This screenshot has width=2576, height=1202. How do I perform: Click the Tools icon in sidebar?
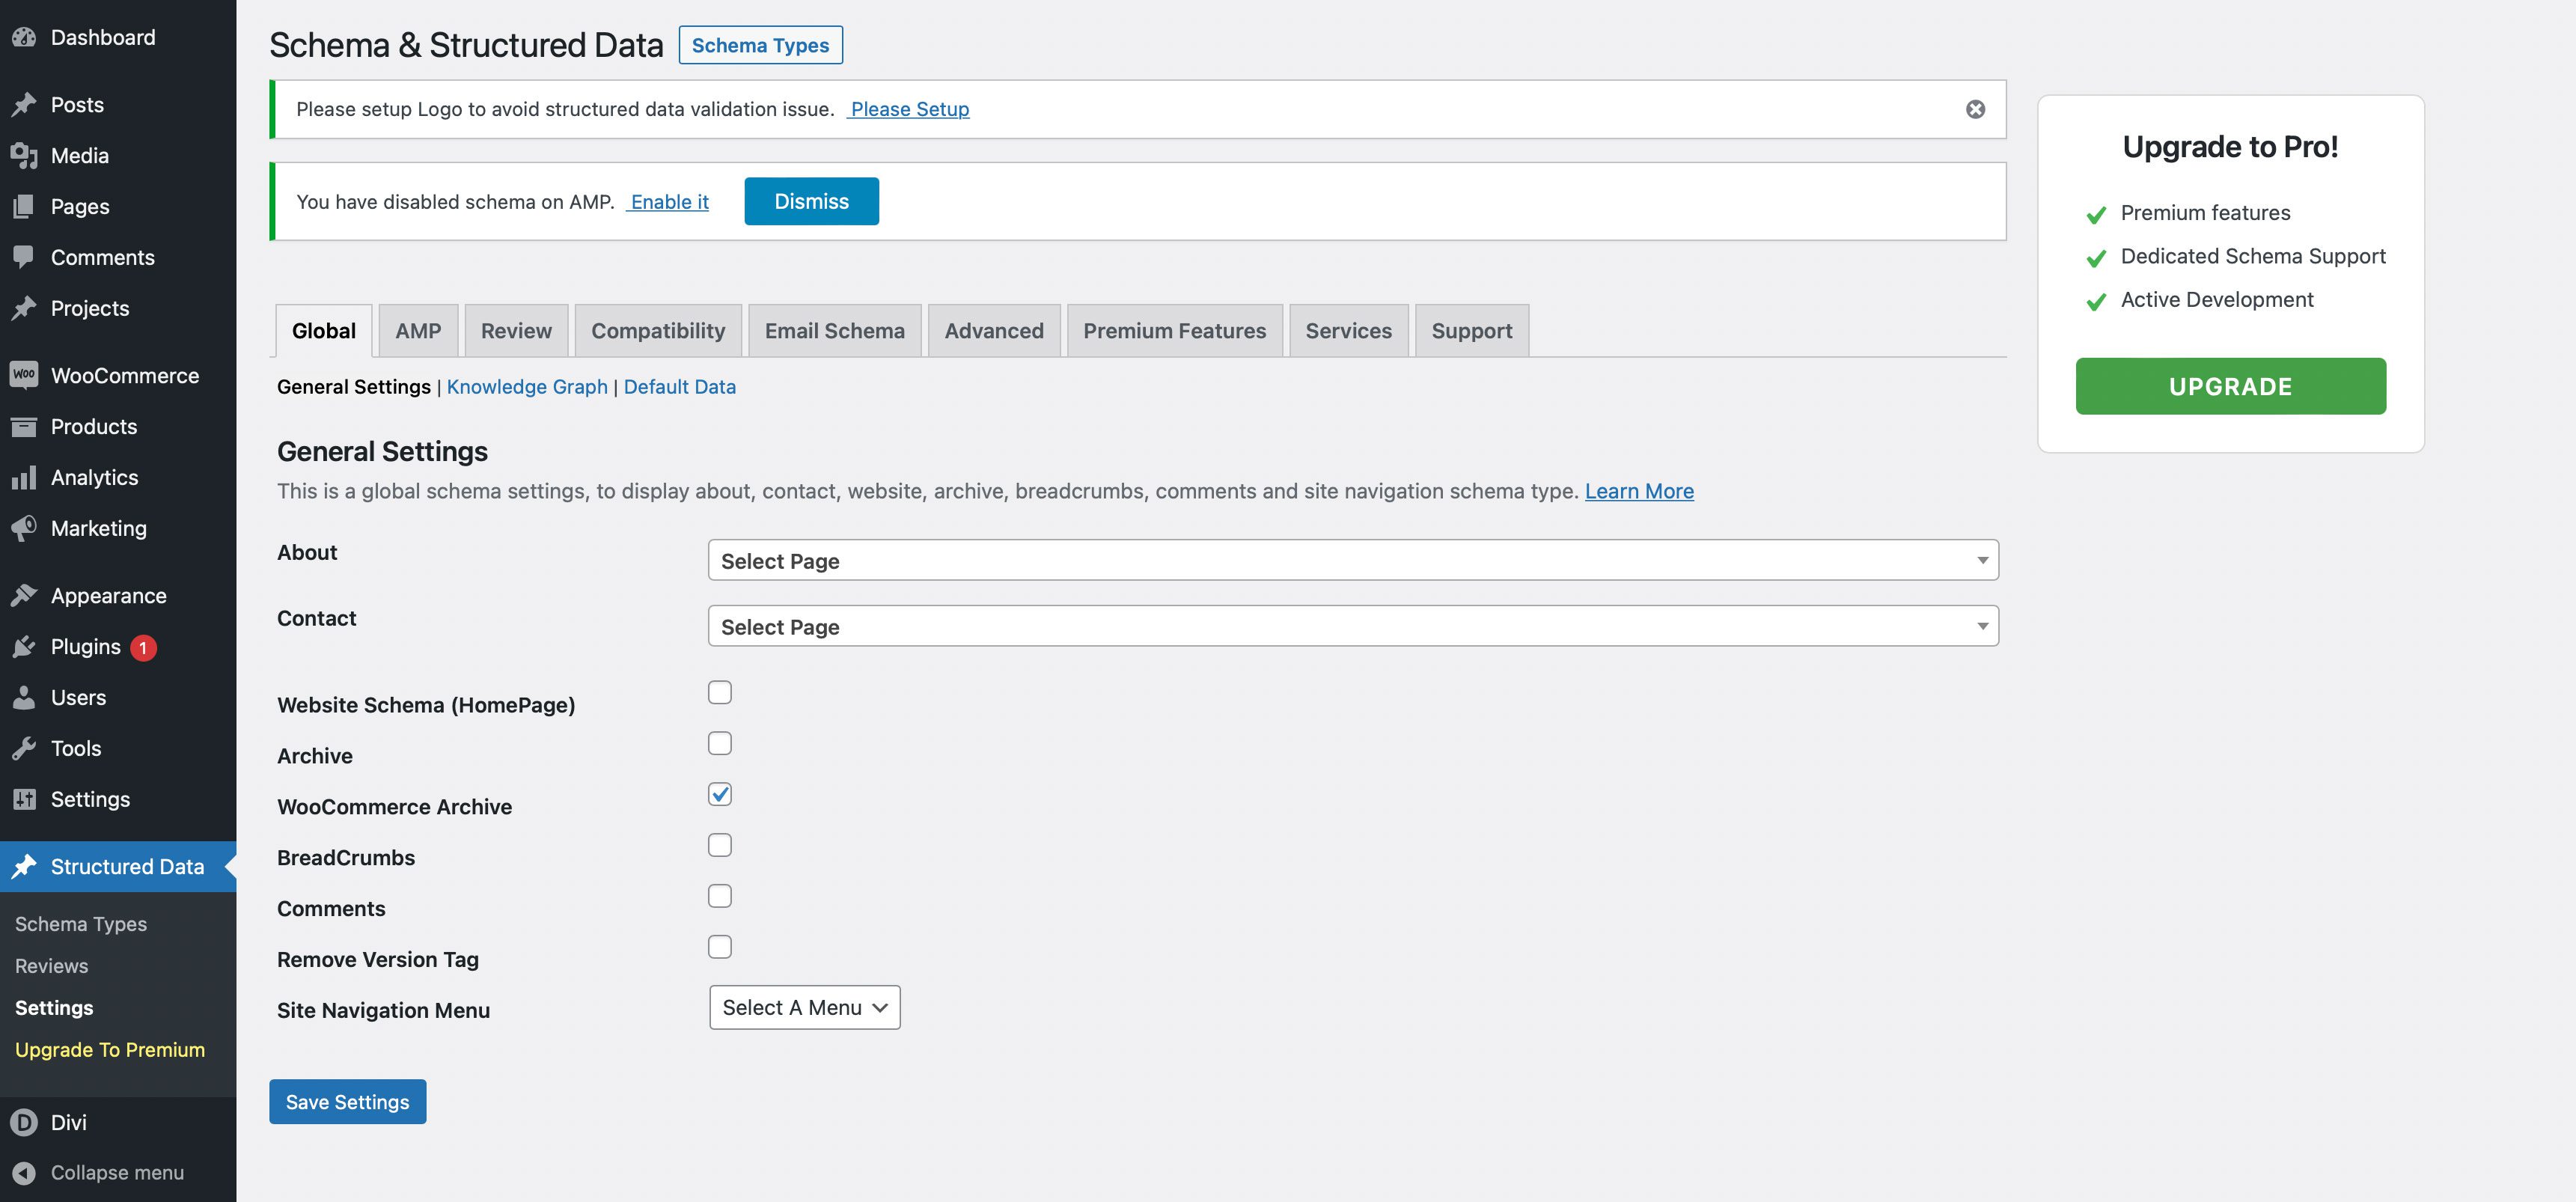coord(25,747)
